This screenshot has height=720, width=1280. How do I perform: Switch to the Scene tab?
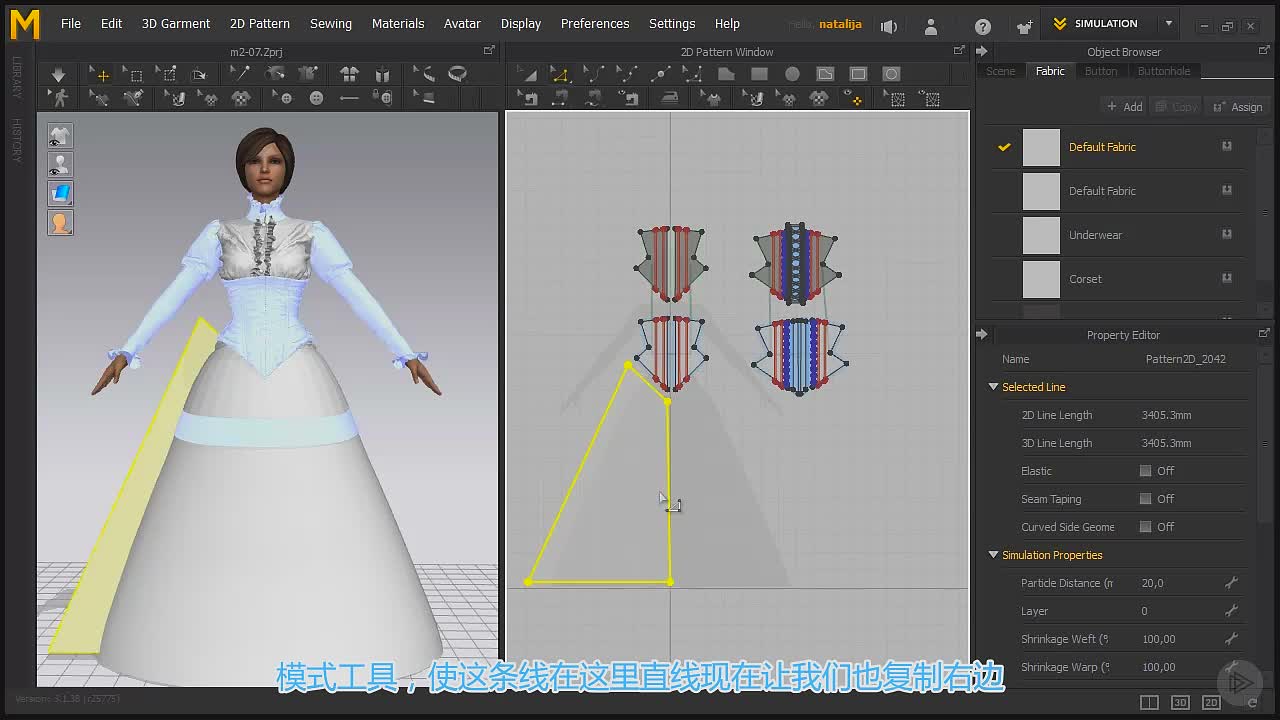1000,71
